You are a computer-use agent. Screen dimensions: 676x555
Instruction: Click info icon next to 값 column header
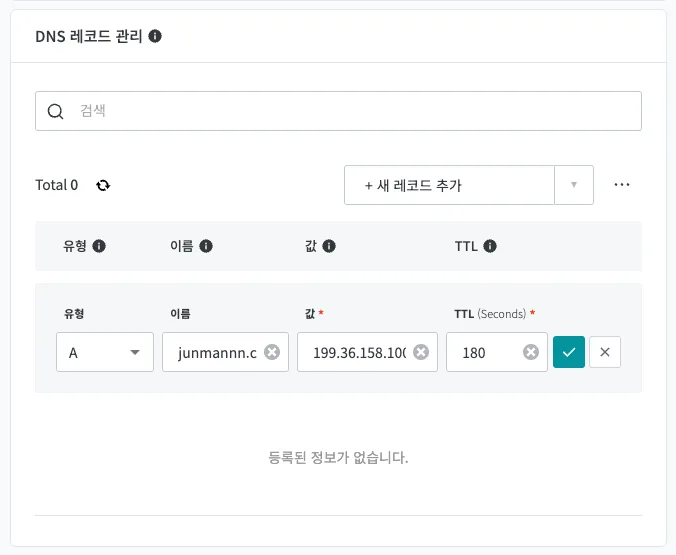click(x=329, y=246)
